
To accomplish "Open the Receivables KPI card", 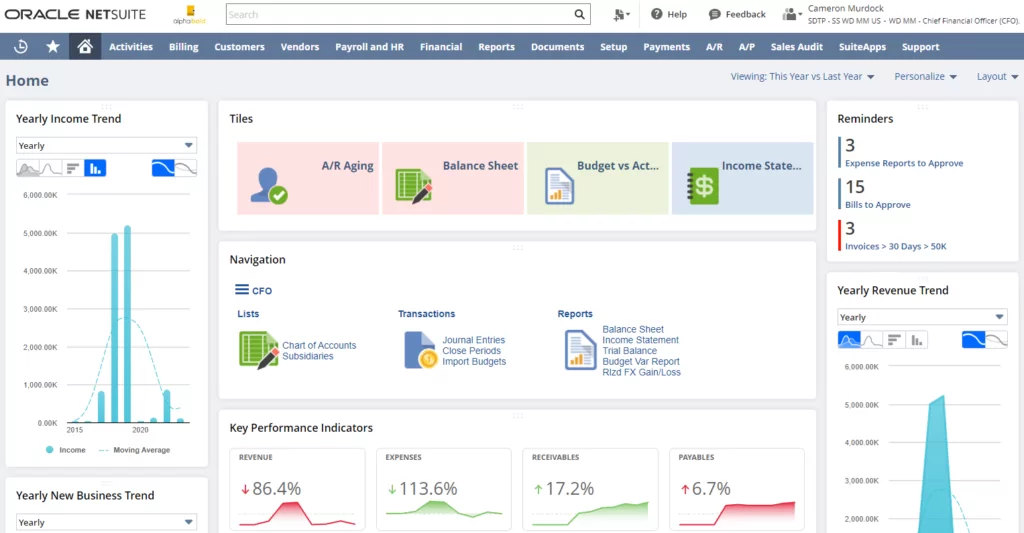I will [x=590, y=489].
